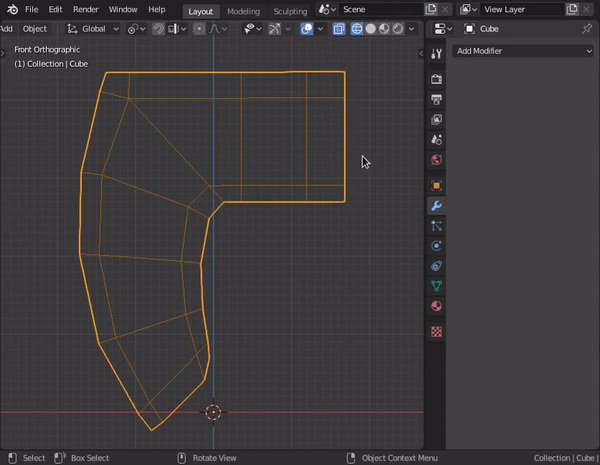Open the Object Data mesh properties tab

click(436, 286)
